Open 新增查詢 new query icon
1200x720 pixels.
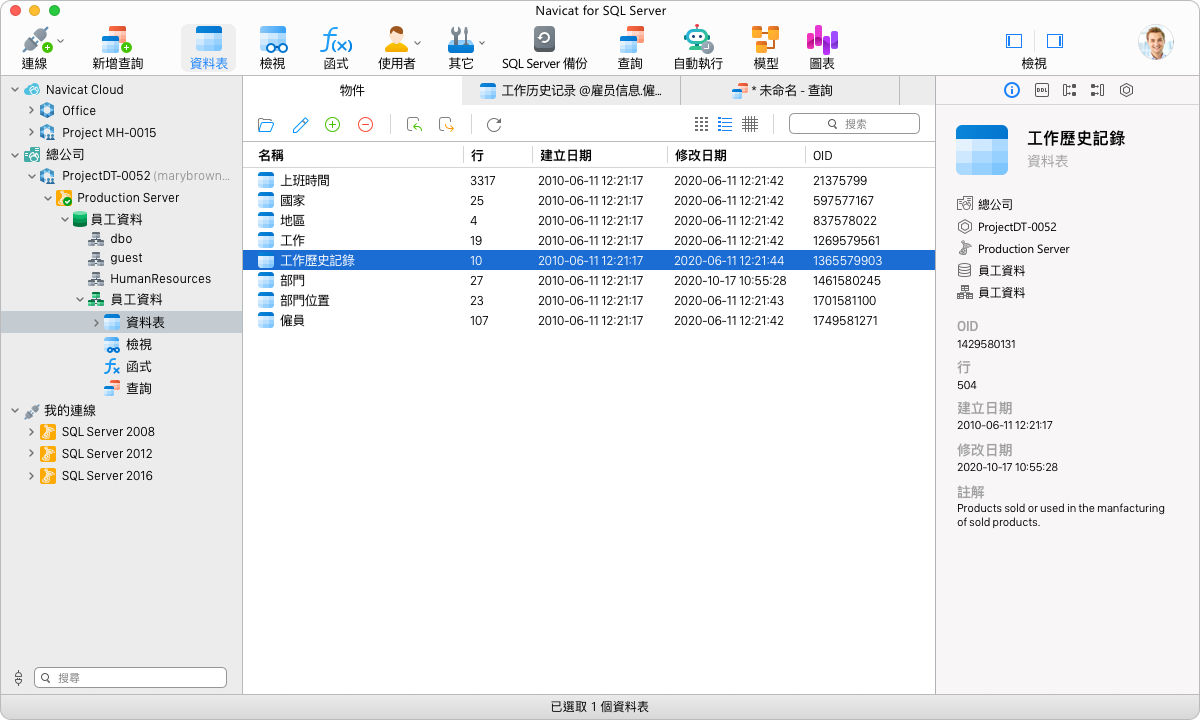117,41
